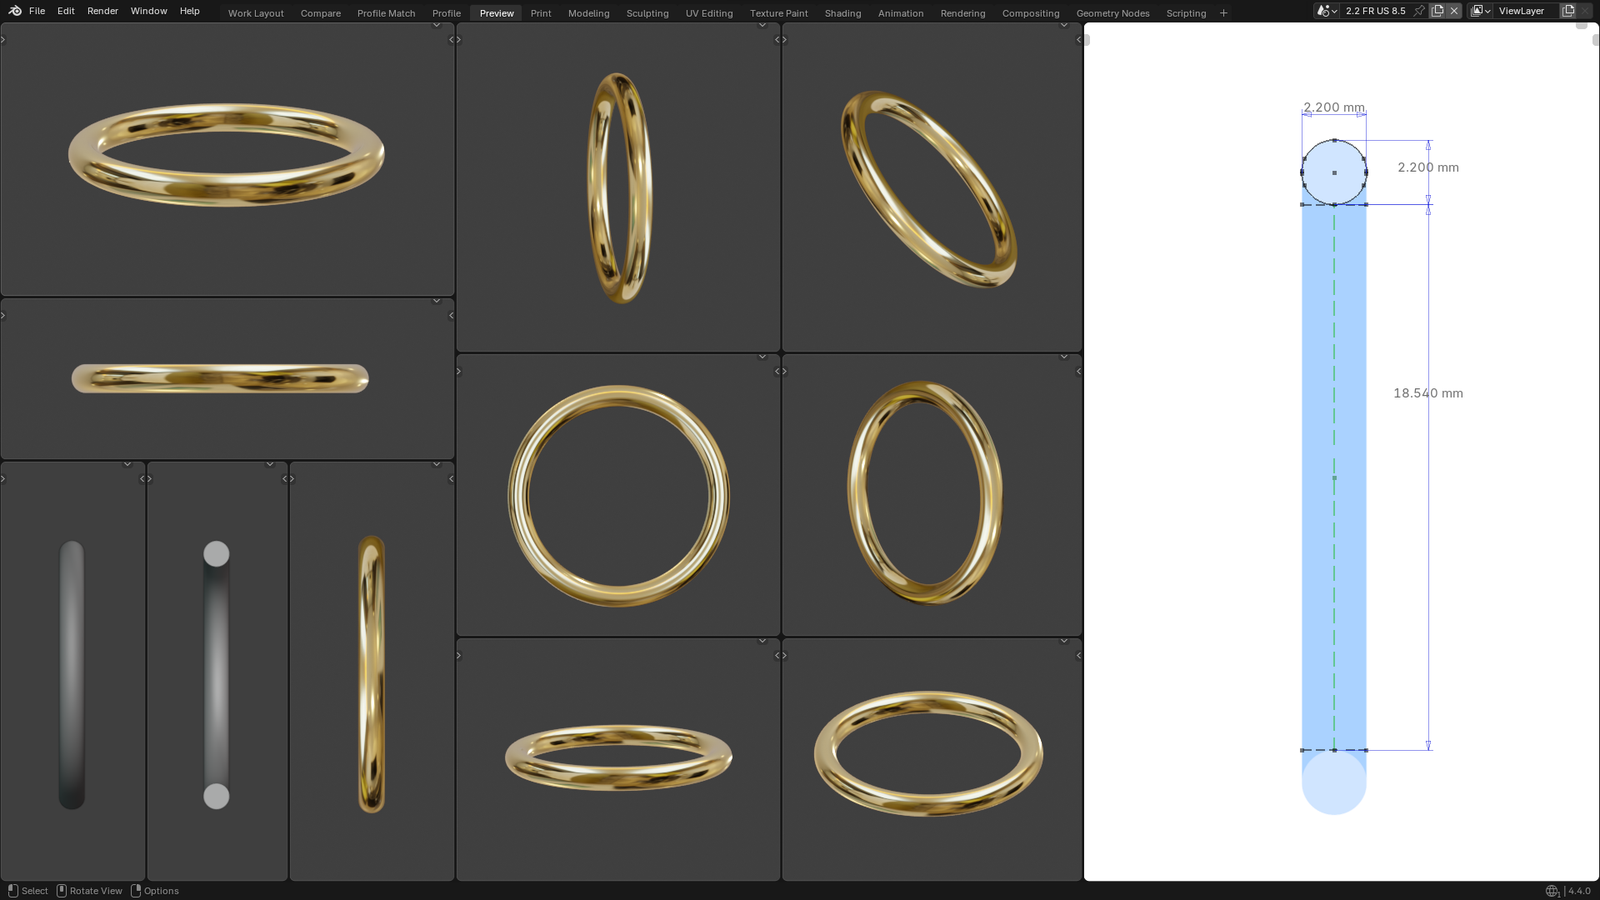Select the Geometry Nodes workspace tab

[1112, 13]
